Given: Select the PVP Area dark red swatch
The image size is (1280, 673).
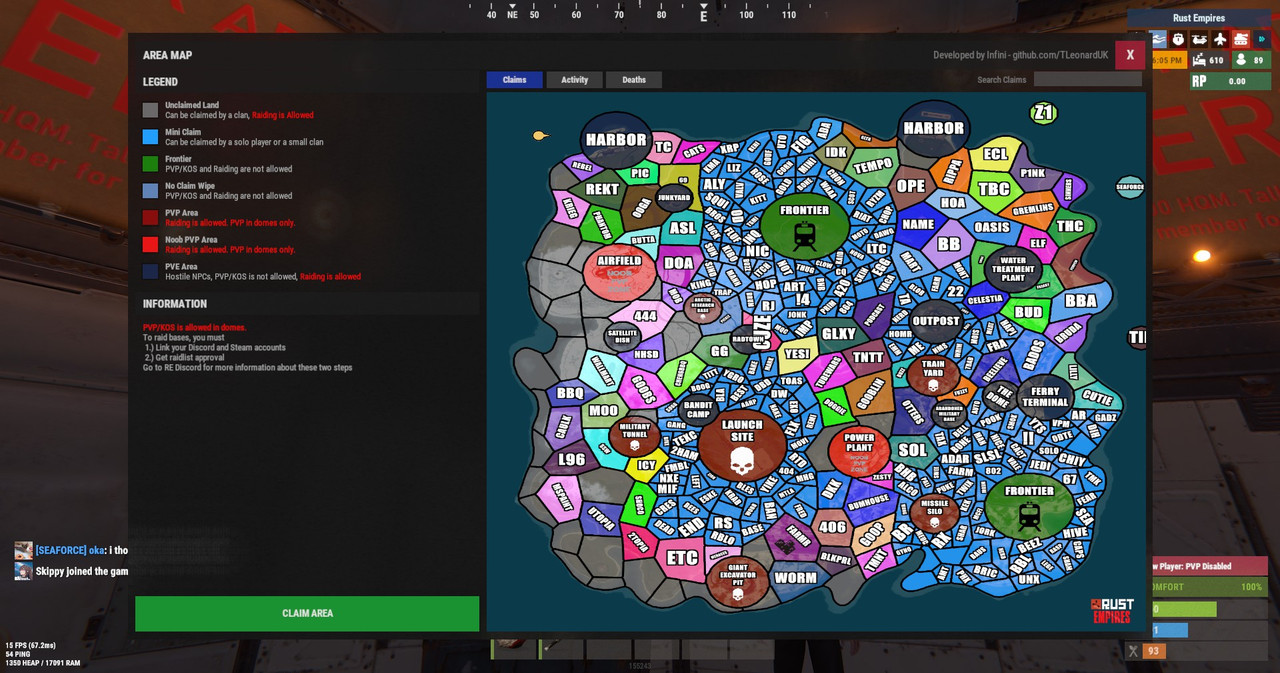Looking at the screenshot, I should (x=150, y=218).
